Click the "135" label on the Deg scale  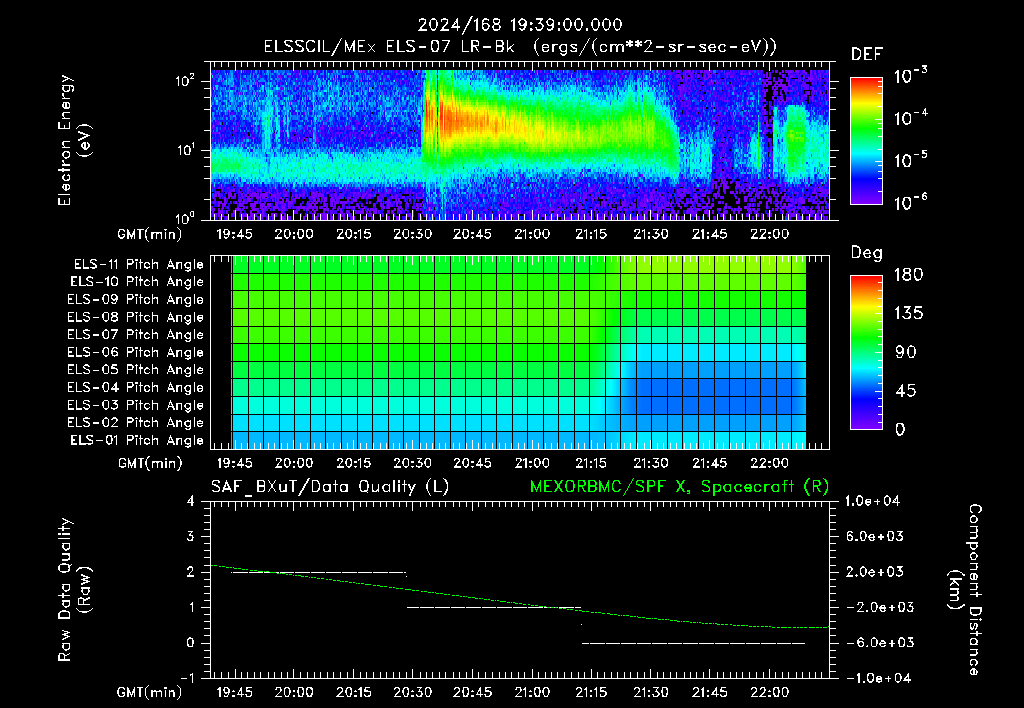908,314
